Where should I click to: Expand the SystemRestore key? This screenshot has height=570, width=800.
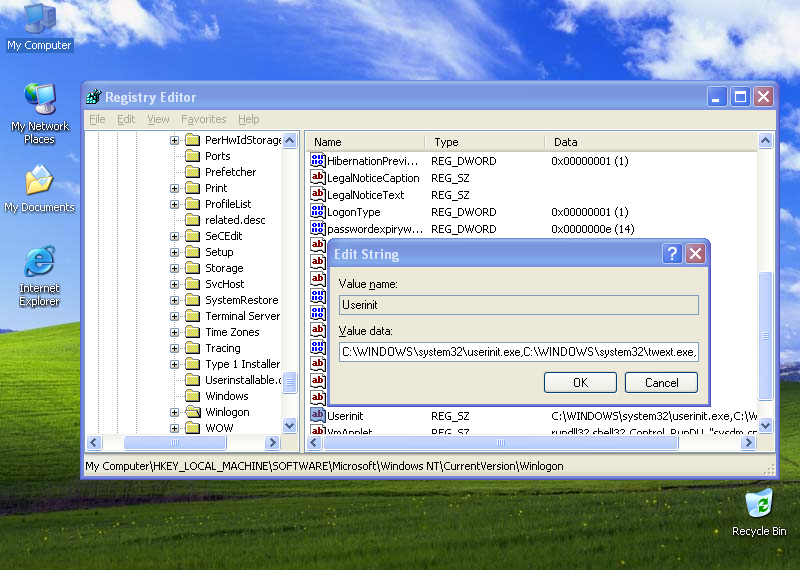click(174, 300)
